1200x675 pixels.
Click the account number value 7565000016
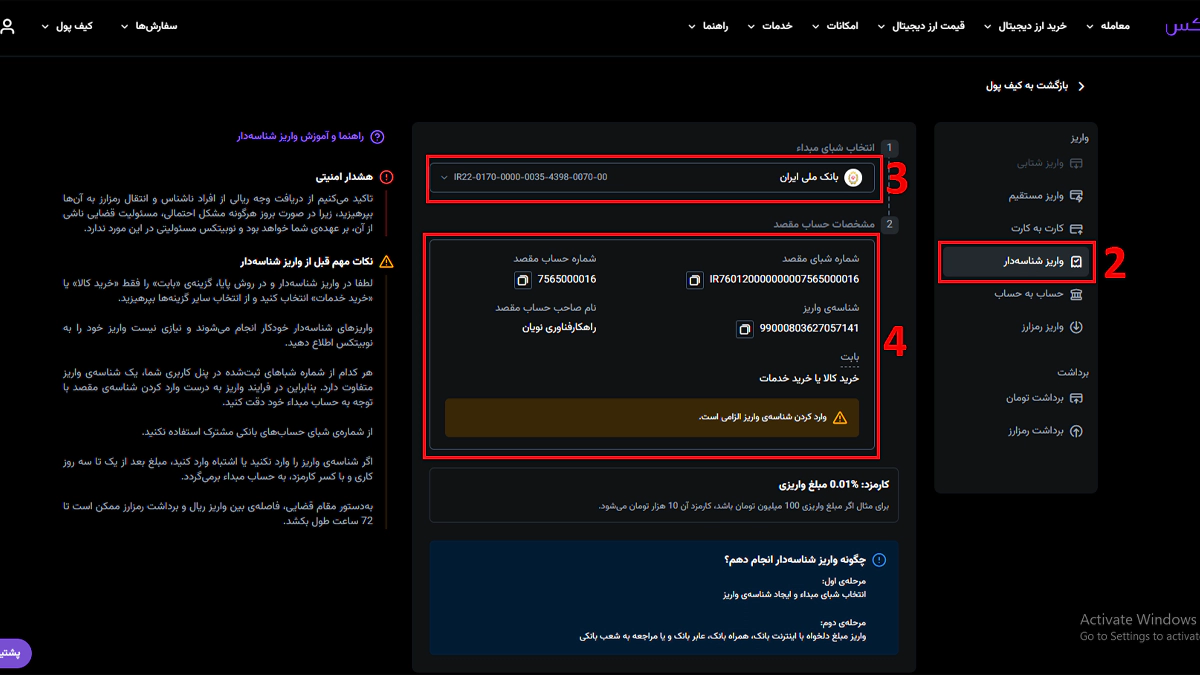pos(567,280)
